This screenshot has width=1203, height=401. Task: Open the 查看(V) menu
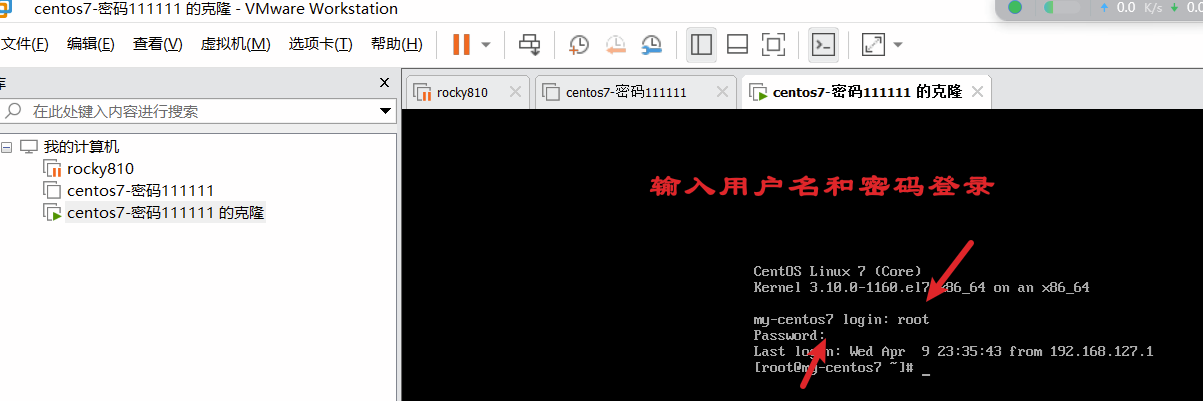tap(158, 44)
